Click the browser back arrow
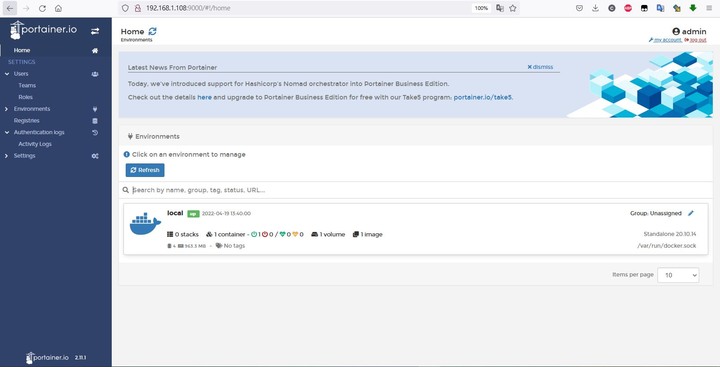The width and height of the screenshot is (720, 367). click(x=10, y=8)
